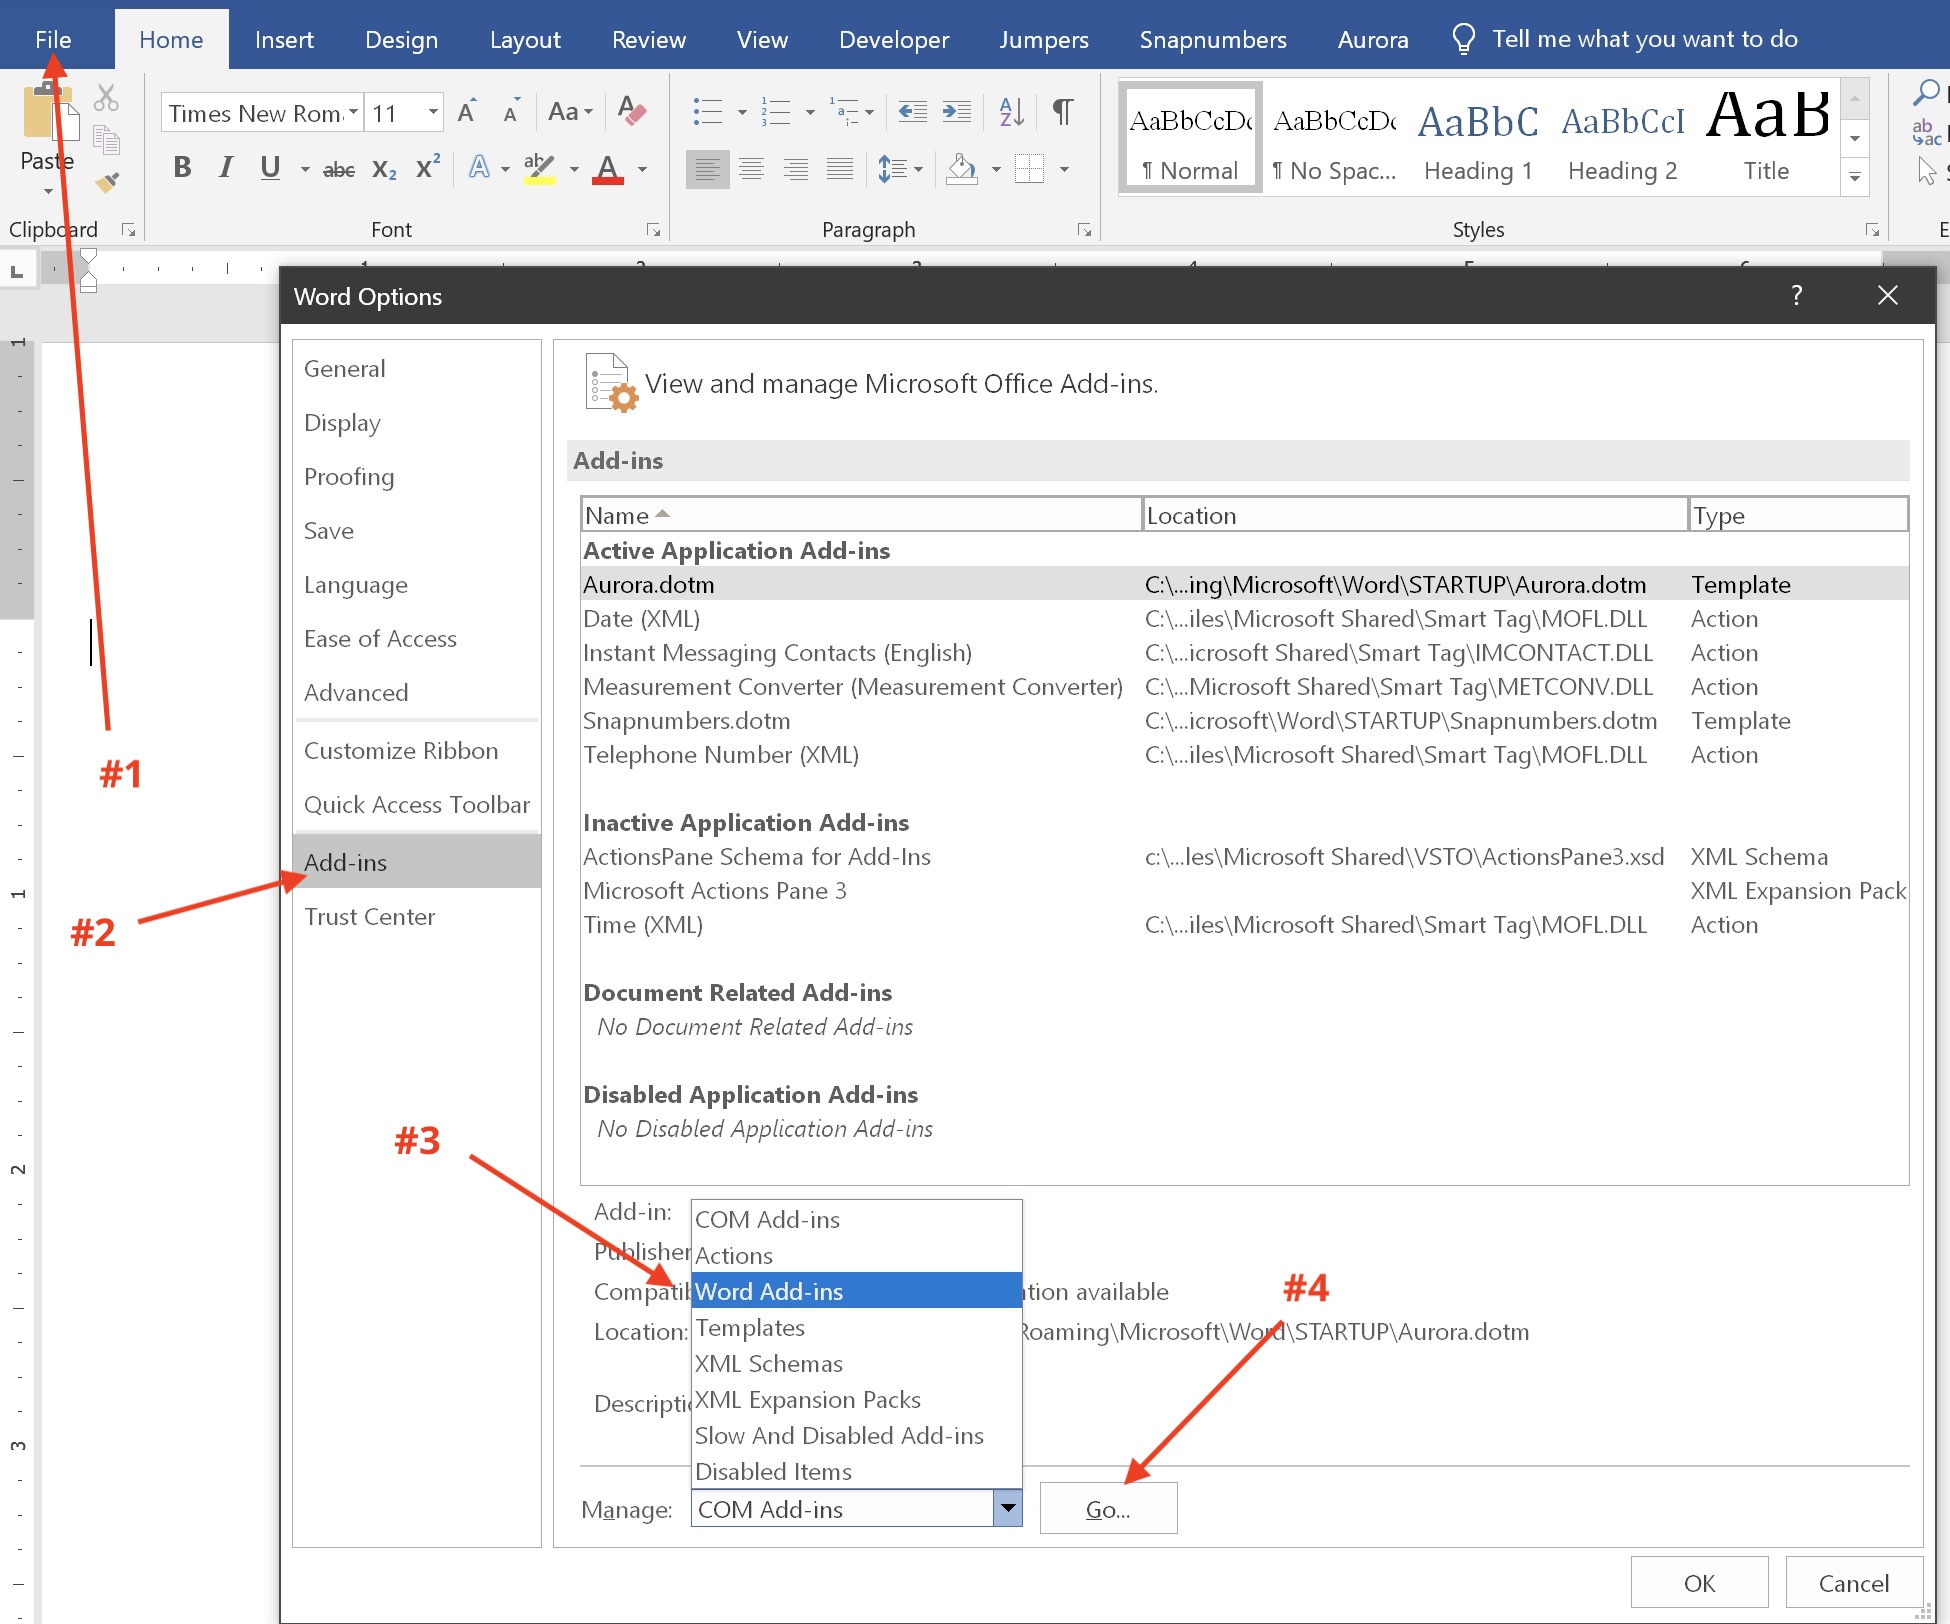Open the Snapnumbers tab

(1213, 39)
